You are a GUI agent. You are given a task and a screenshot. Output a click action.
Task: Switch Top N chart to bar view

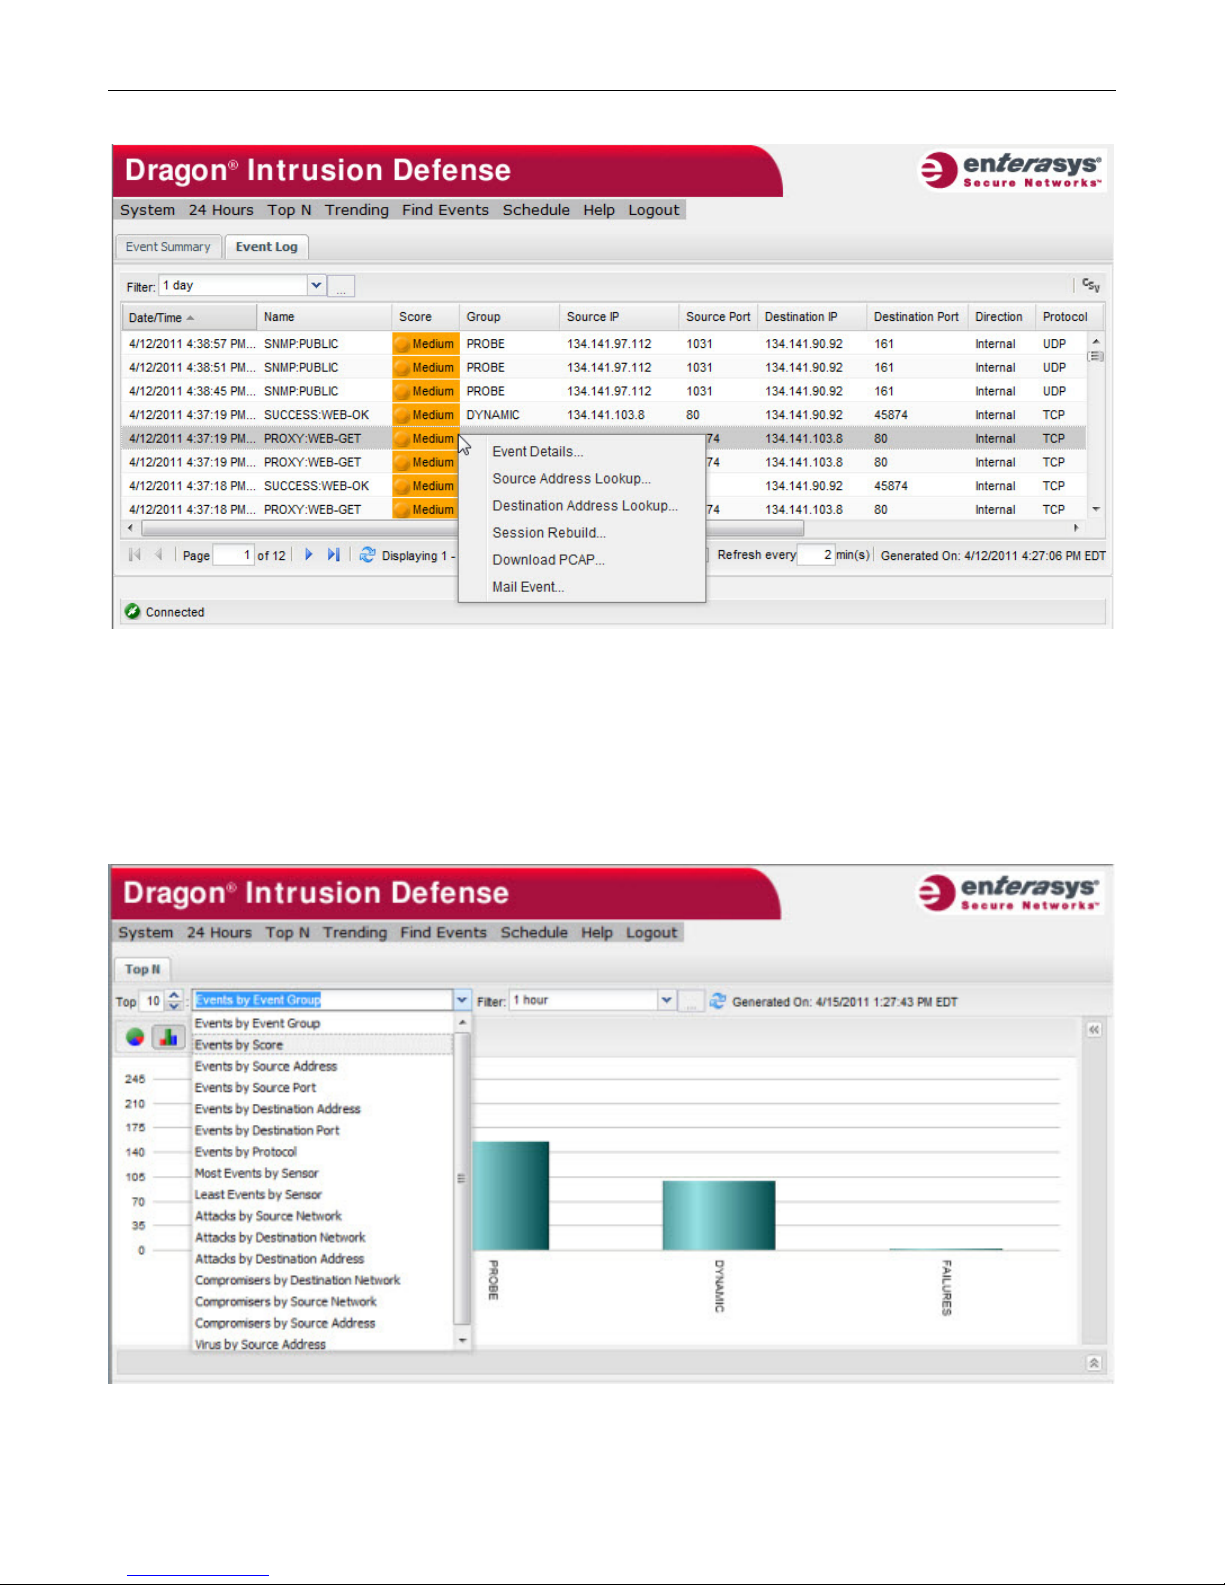[168, 1037]
